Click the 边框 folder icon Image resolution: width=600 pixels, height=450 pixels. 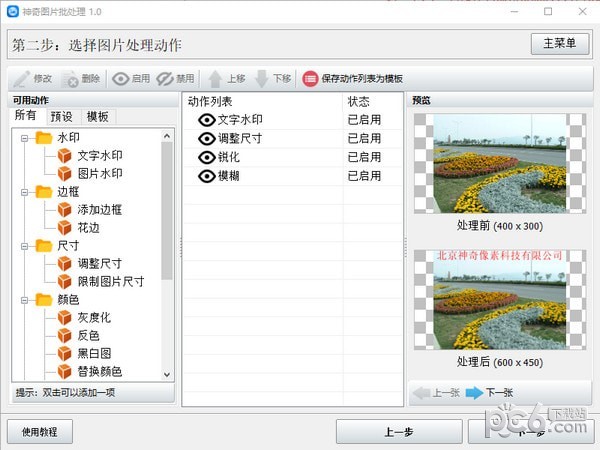point(44,191)
